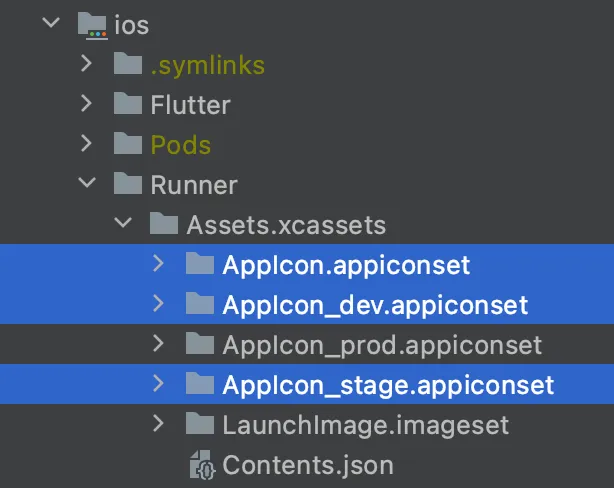The height and width of the screenshot is (488, 614).
Task: Collapse the Runner folder chevron
Action: coord(86,184)
